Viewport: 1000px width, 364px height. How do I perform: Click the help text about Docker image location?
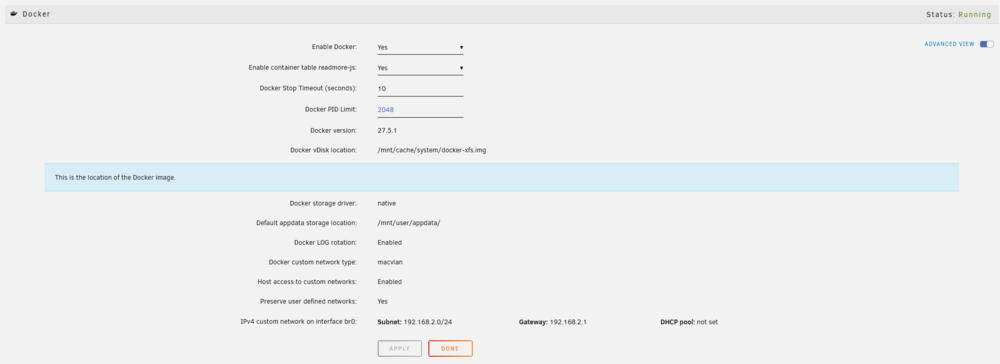click(115, 177)
